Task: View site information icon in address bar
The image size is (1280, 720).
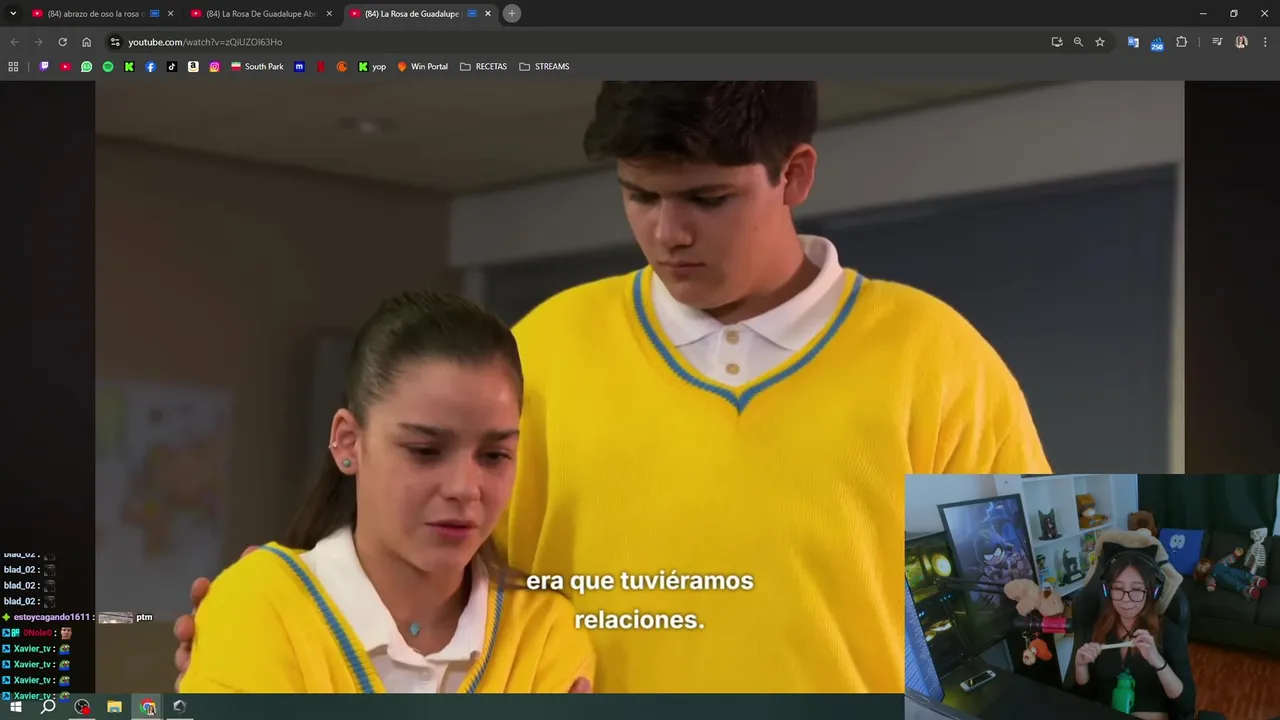Action: pyautogui.click(x=115, y=42)
